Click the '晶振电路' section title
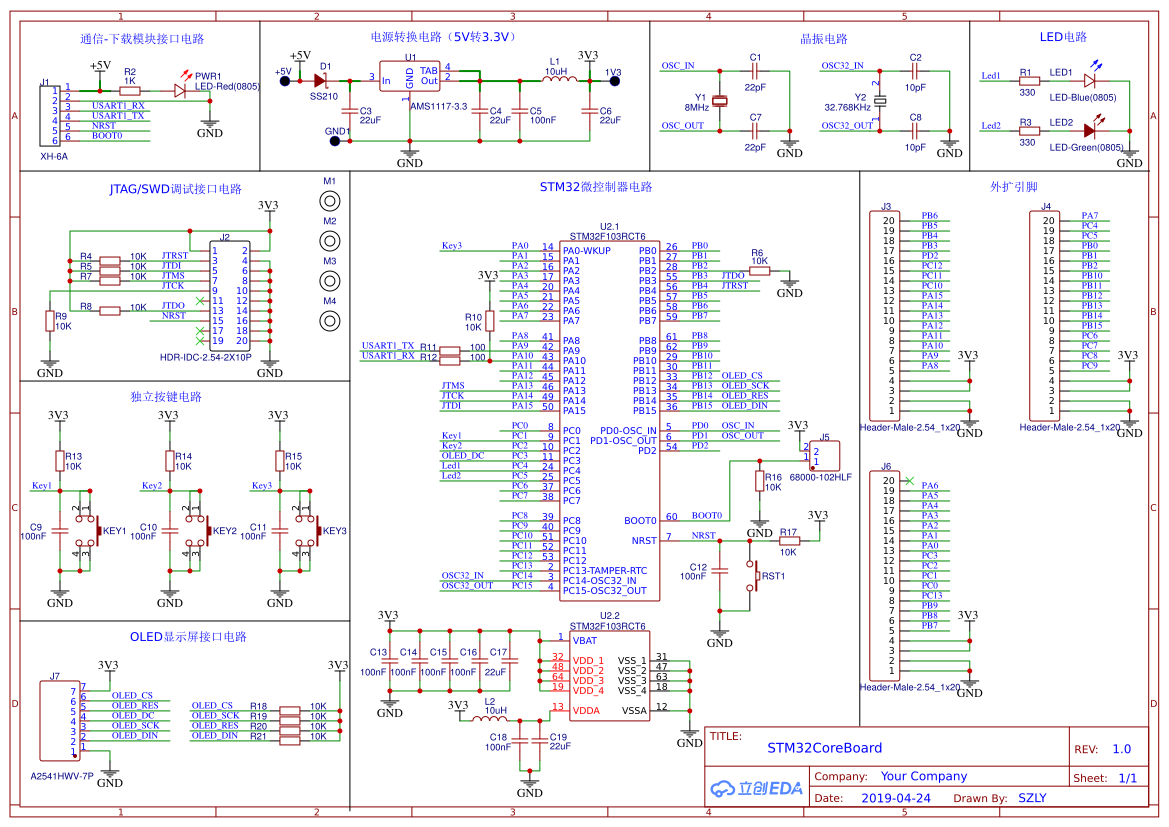The width and height of the screenshot is (1169, 827). coord(824,39)
